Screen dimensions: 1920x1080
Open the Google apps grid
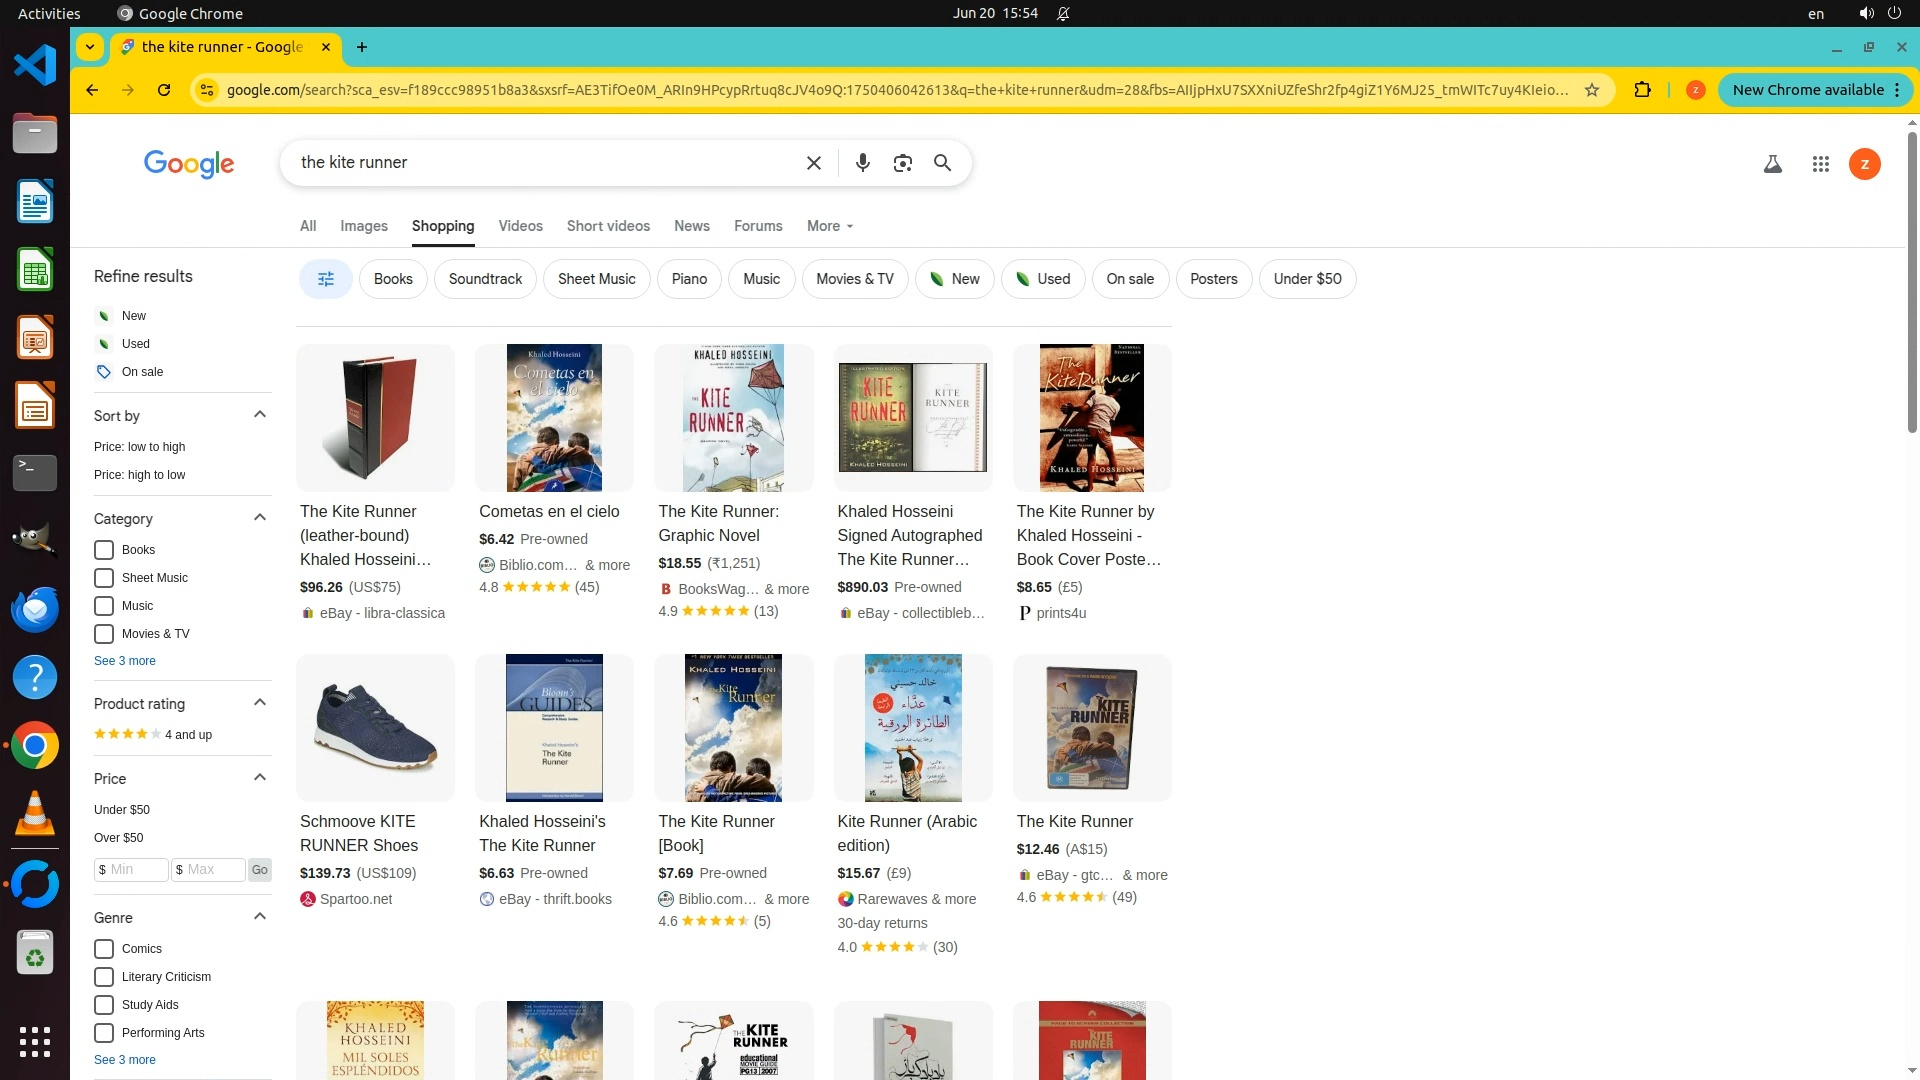1820,164
